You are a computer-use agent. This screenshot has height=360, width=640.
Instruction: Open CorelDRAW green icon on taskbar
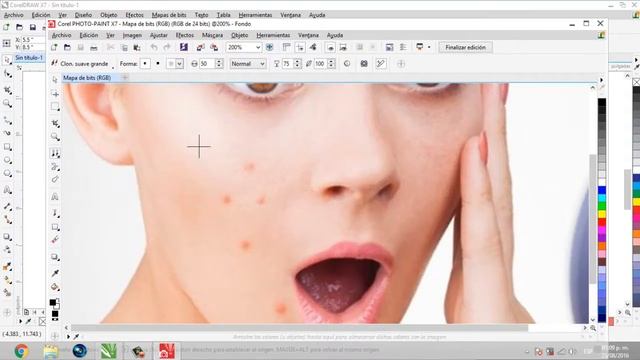[109, 351]
